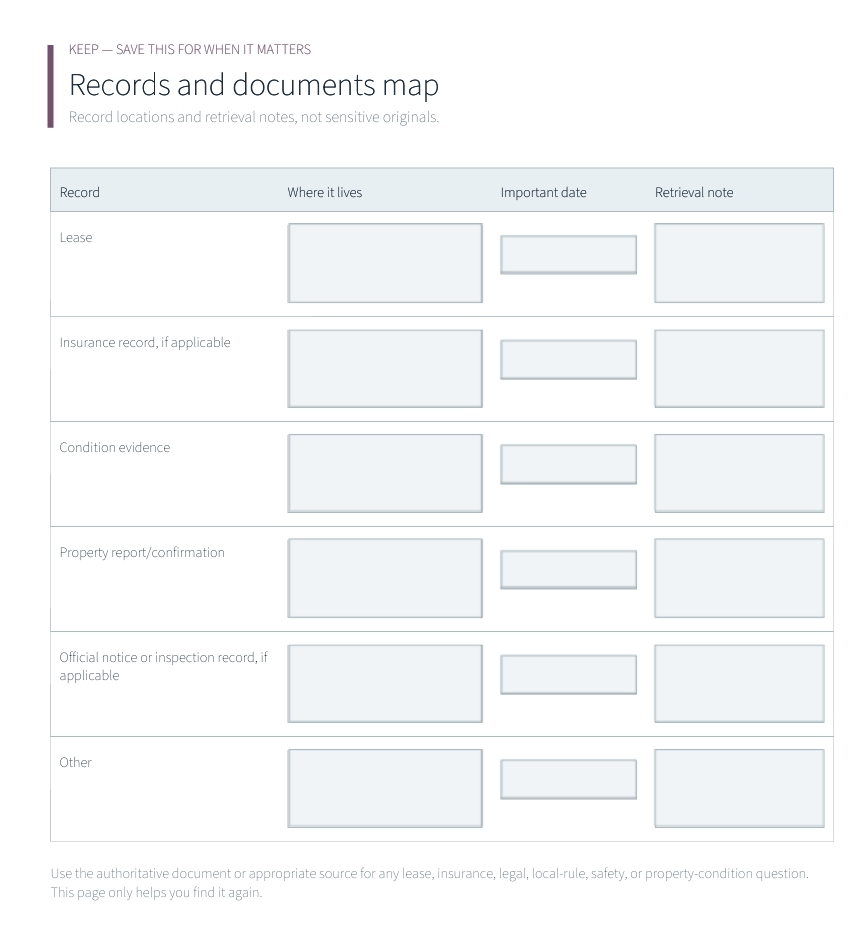Focus Condition evidence 'Important date' field
Viewport: 865px width, 927px height.
(x=568, y=464)
